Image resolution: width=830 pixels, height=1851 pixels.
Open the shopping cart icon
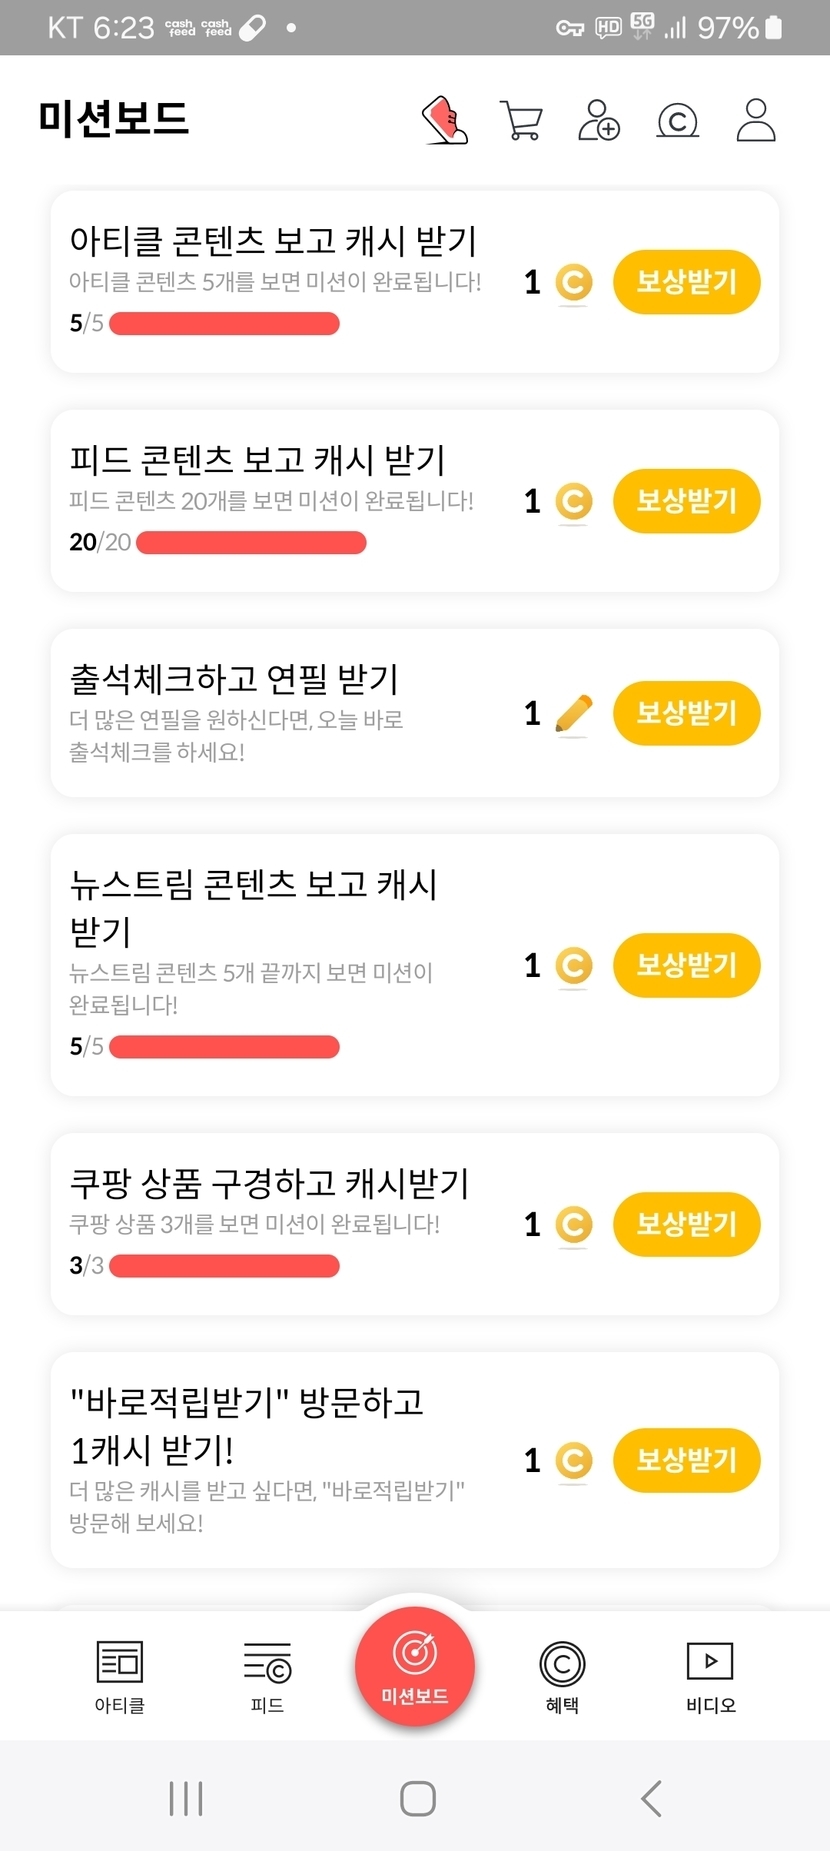520,121
